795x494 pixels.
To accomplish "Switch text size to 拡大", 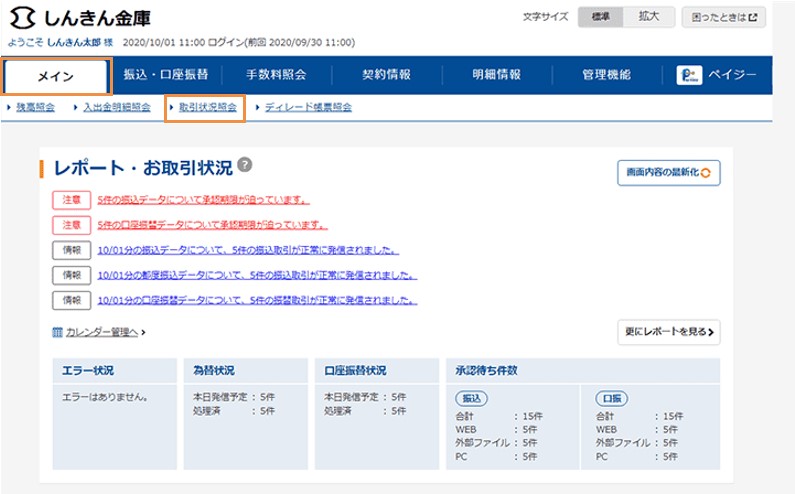I will pyautogui.click(x=649, y=17).
